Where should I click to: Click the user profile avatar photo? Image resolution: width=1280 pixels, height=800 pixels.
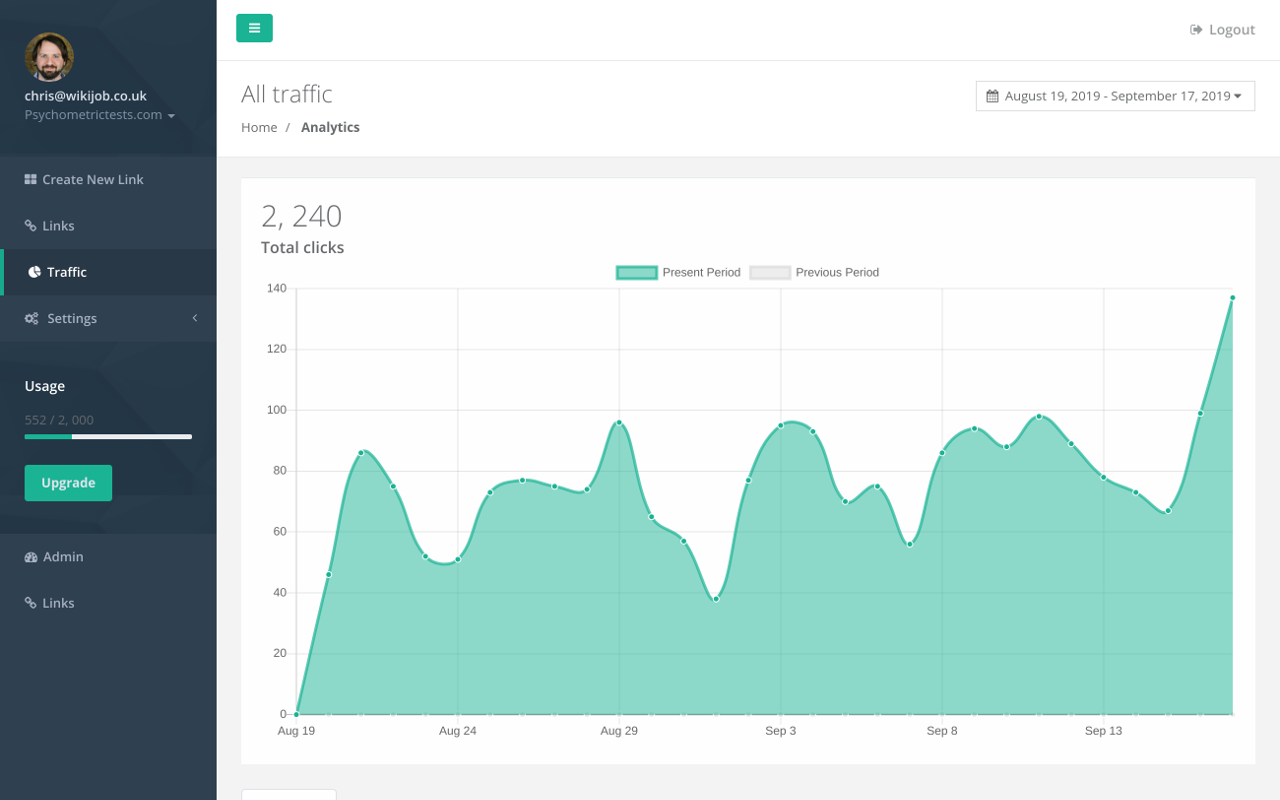pyautogui.click(x=49, y=57)
